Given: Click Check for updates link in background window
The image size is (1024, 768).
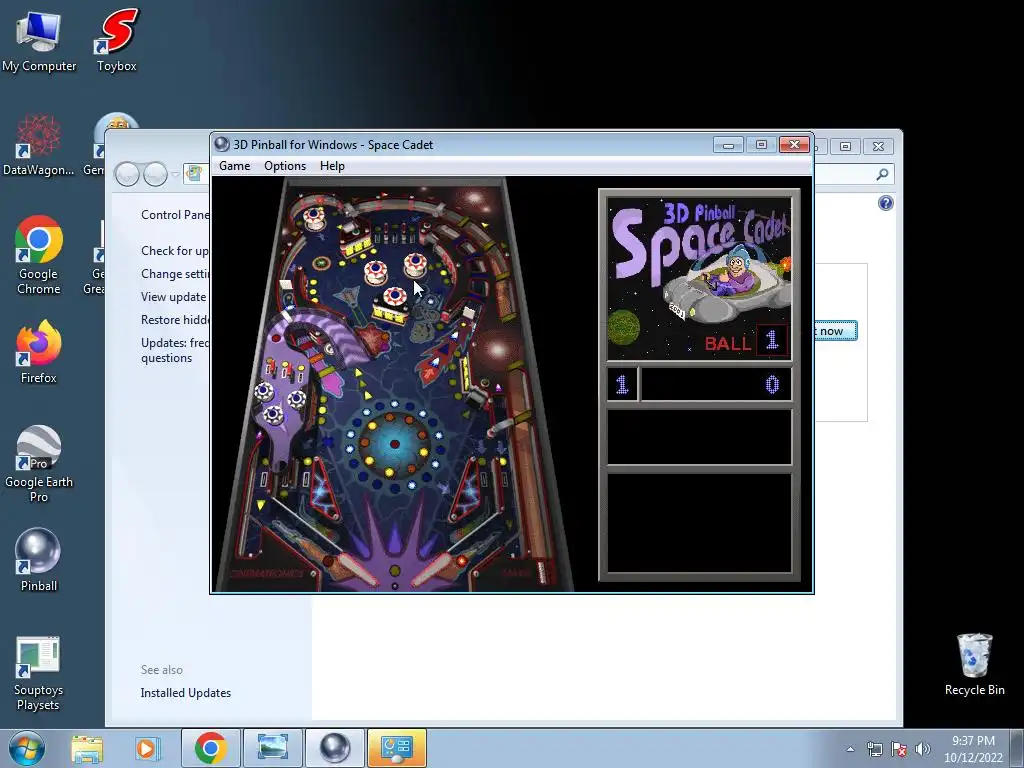Looking at the screenshot, I should pos(175,251).
